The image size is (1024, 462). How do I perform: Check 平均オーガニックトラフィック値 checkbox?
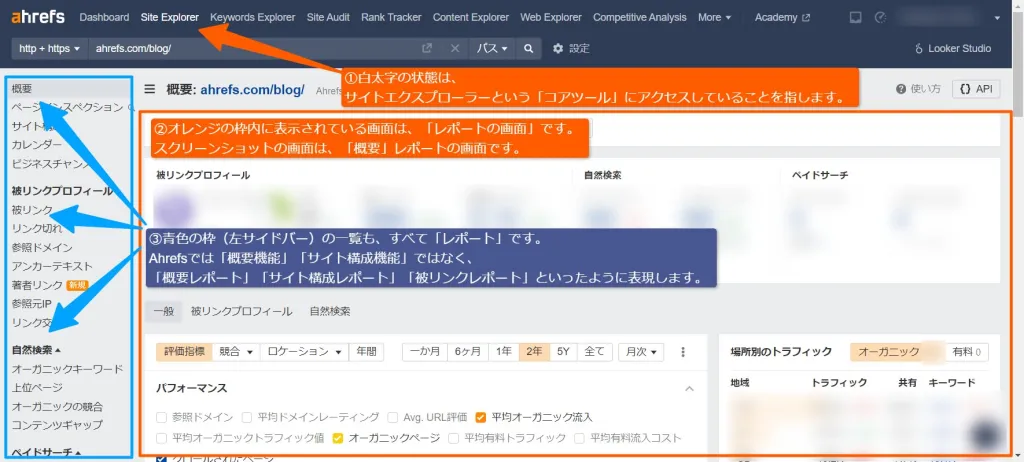point(161,438)
